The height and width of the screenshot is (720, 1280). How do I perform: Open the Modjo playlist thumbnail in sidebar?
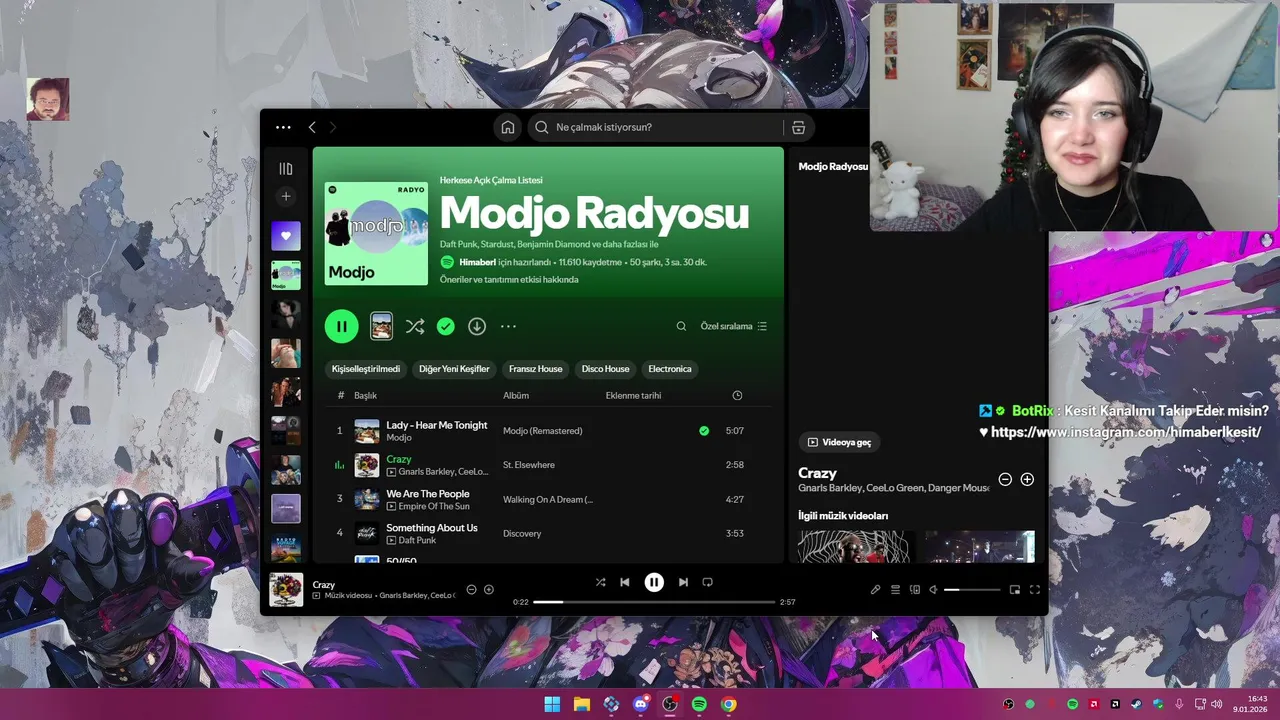[x=286, y=275]
